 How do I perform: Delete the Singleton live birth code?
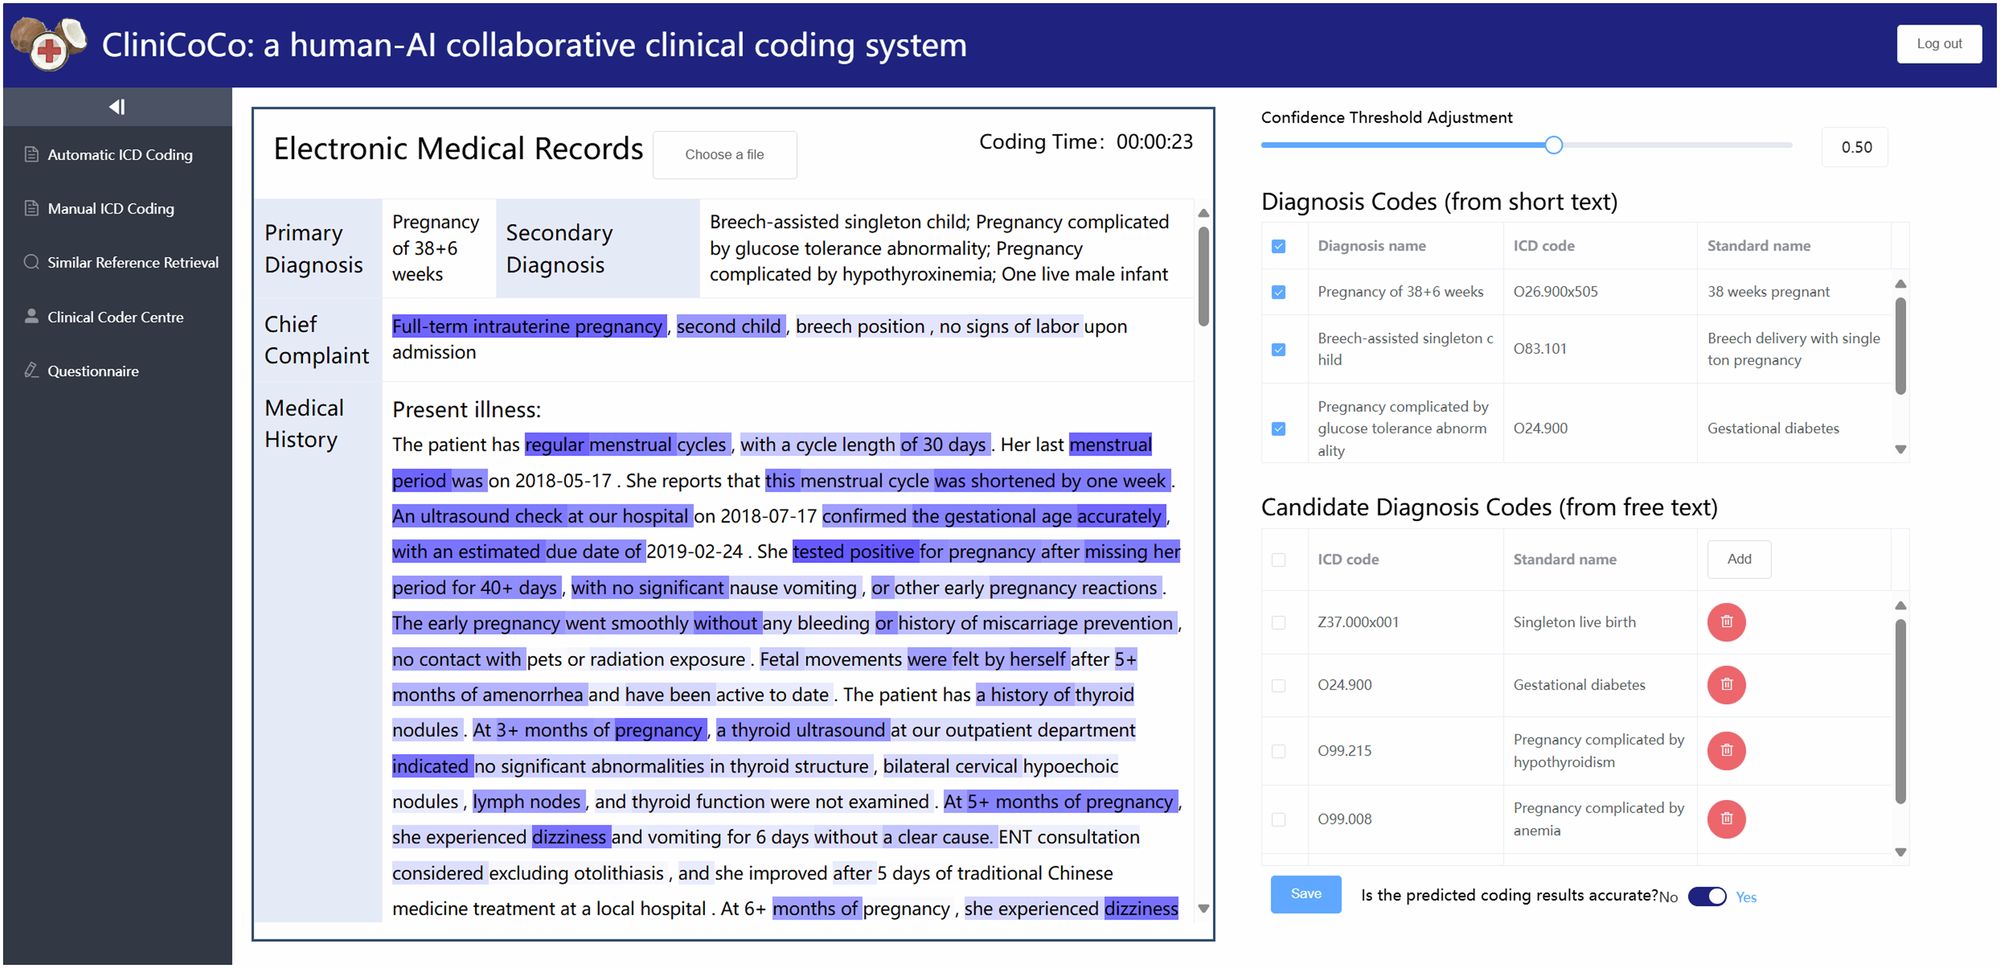(x=1726, y=622)
